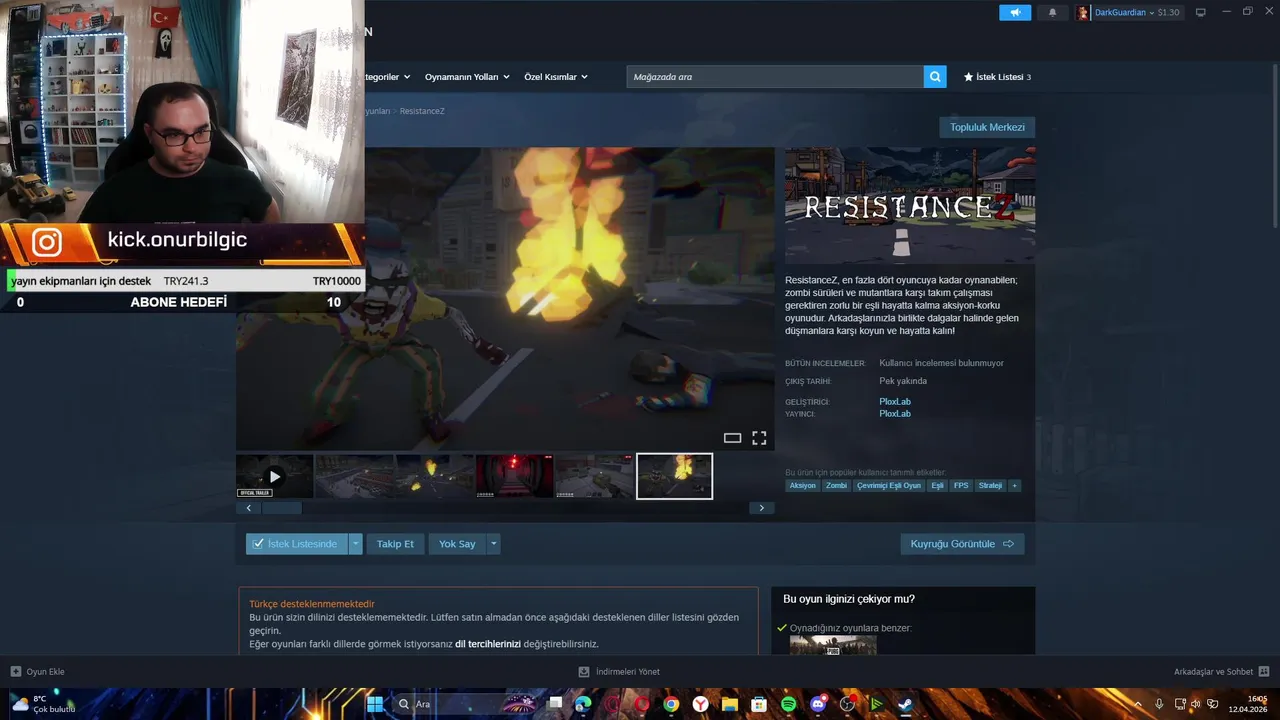Open Microsoft Store from the taskbar
This screenshot has height=720, width=1280.
click(759, 704)
